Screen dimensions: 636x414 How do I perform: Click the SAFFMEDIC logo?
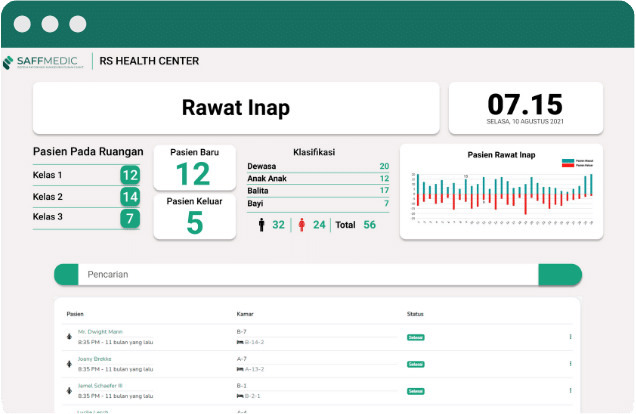coord(45,61)
